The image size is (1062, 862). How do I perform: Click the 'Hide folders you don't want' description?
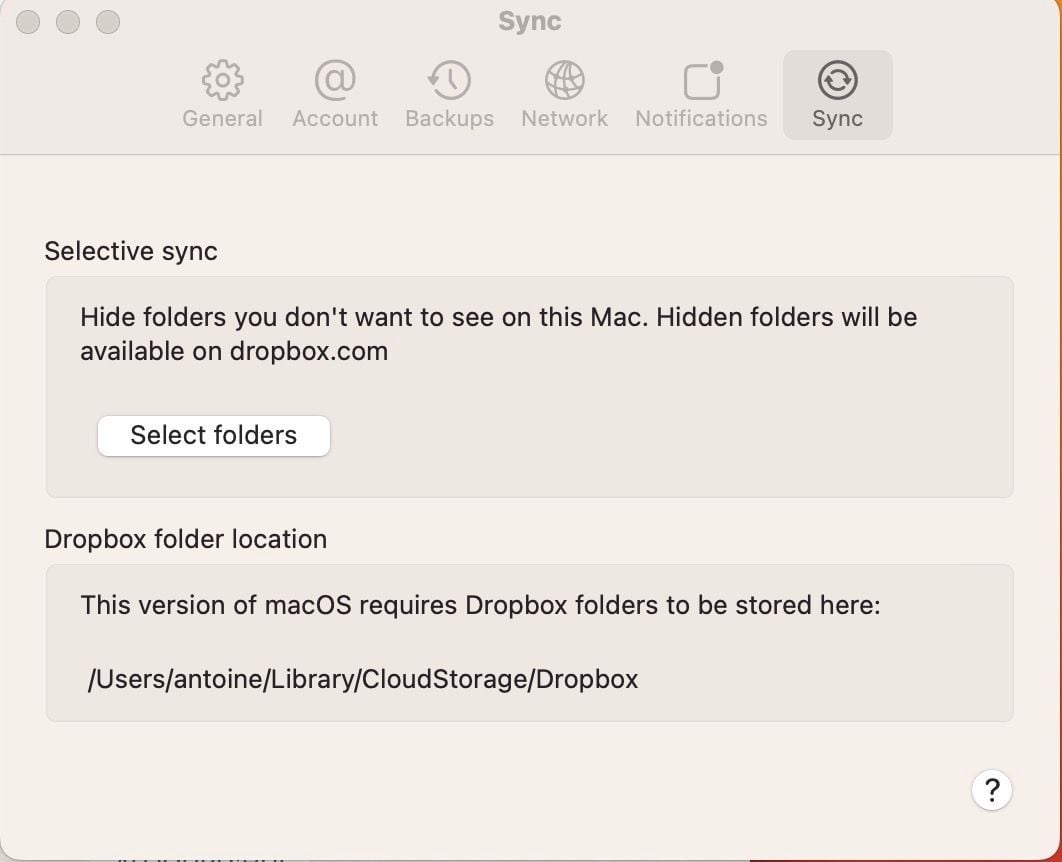click(498, 334)
